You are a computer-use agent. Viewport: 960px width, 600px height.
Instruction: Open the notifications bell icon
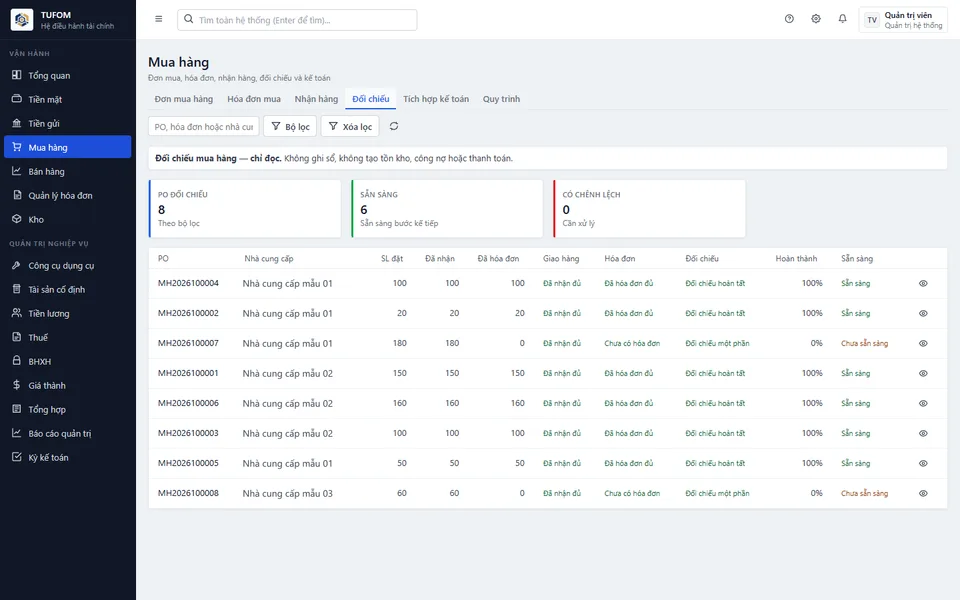point(842,19)
